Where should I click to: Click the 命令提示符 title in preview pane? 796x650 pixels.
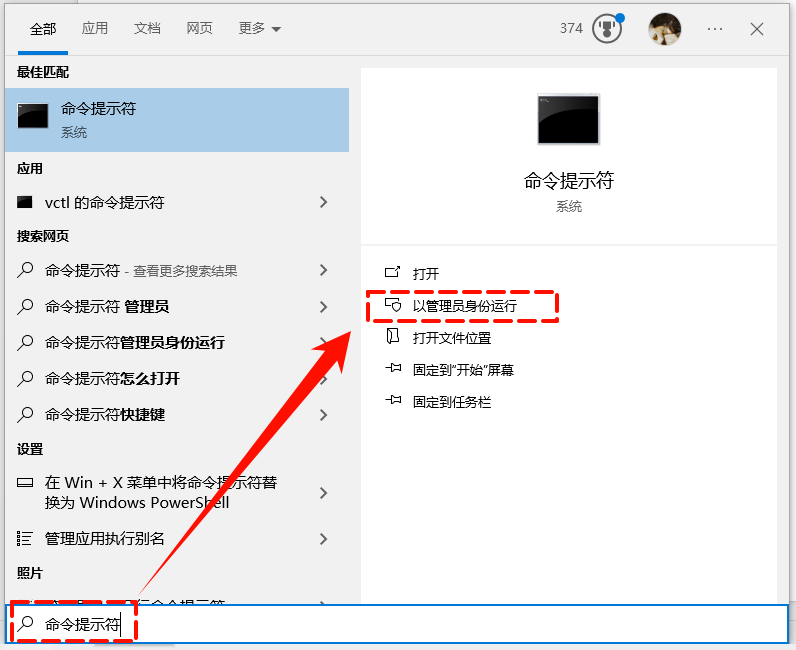569,180
